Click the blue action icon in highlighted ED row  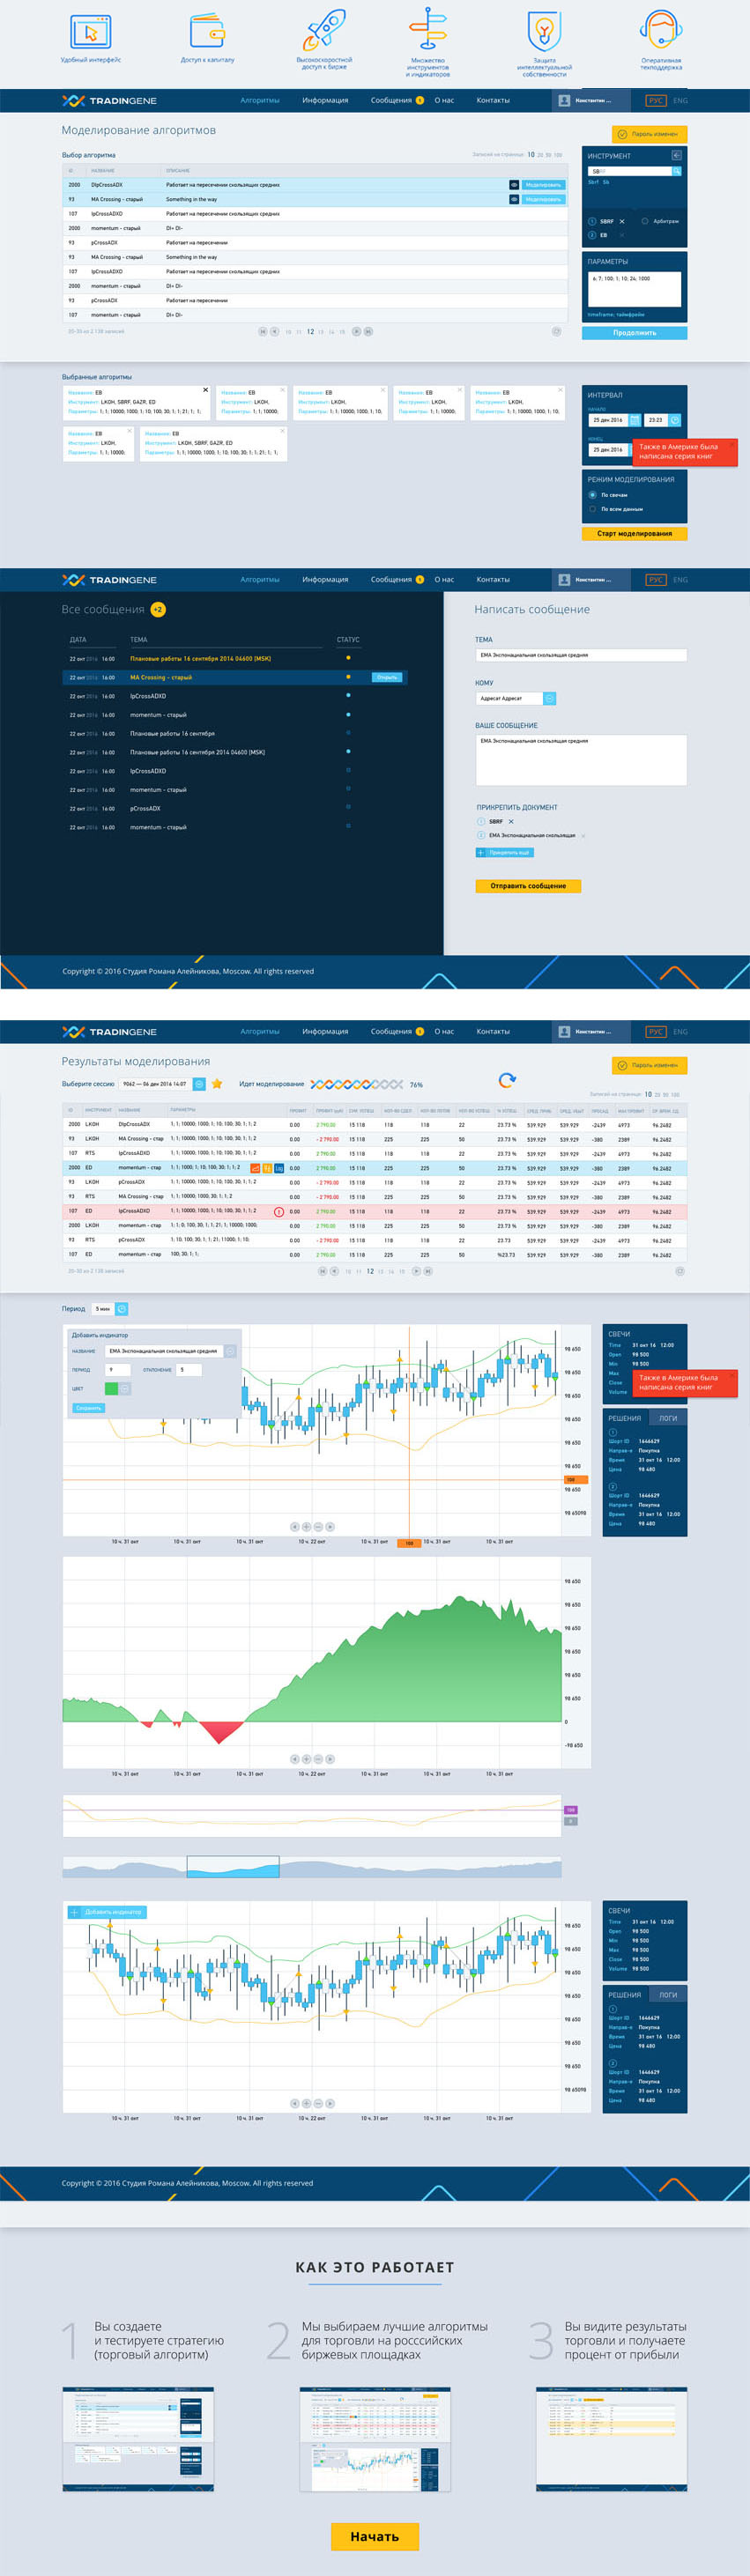[x=279, y=1168]
